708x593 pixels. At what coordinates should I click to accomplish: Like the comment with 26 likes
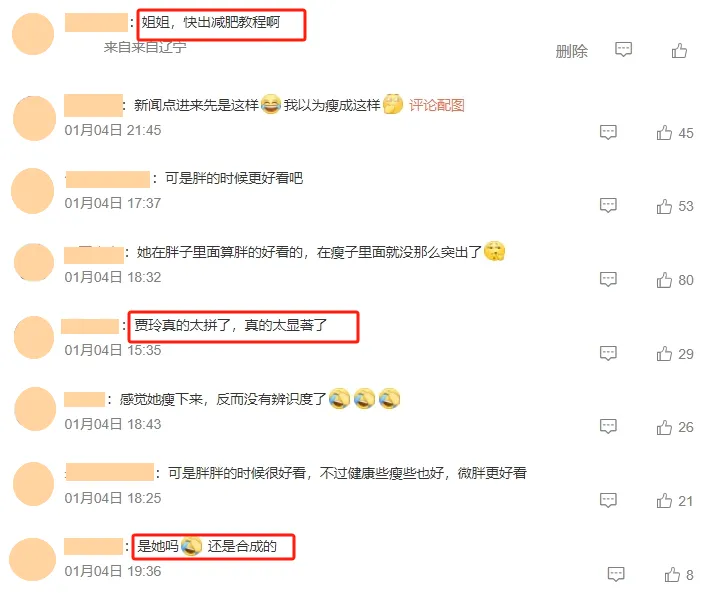[664, 427]
